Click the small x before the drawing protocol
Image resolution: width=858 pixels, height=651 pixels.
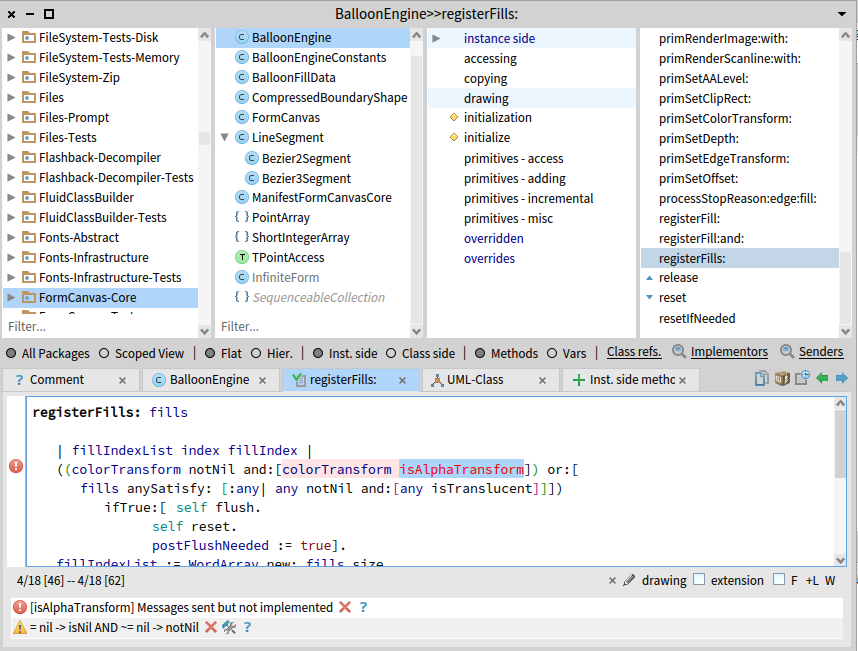(x=612, y=580)
